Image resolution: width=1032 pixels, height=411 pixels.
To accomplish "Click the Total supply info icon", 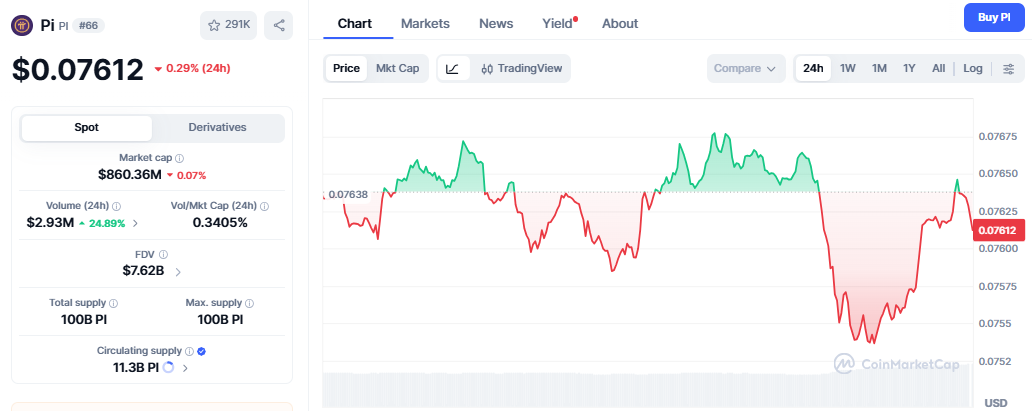I will pyautogui.click(x=113, y=303).
